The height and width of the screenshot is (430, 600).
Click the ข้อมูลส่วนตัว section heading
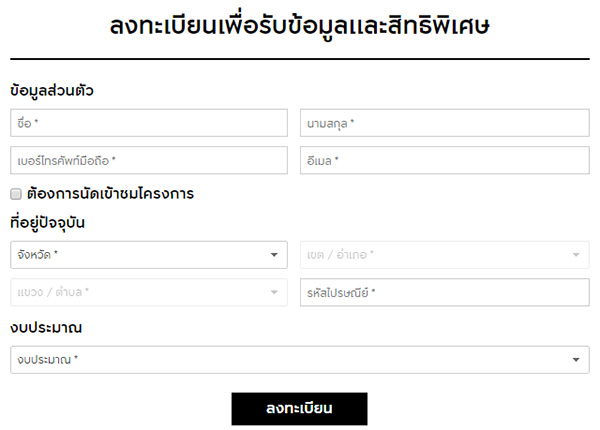pos(51,91)
